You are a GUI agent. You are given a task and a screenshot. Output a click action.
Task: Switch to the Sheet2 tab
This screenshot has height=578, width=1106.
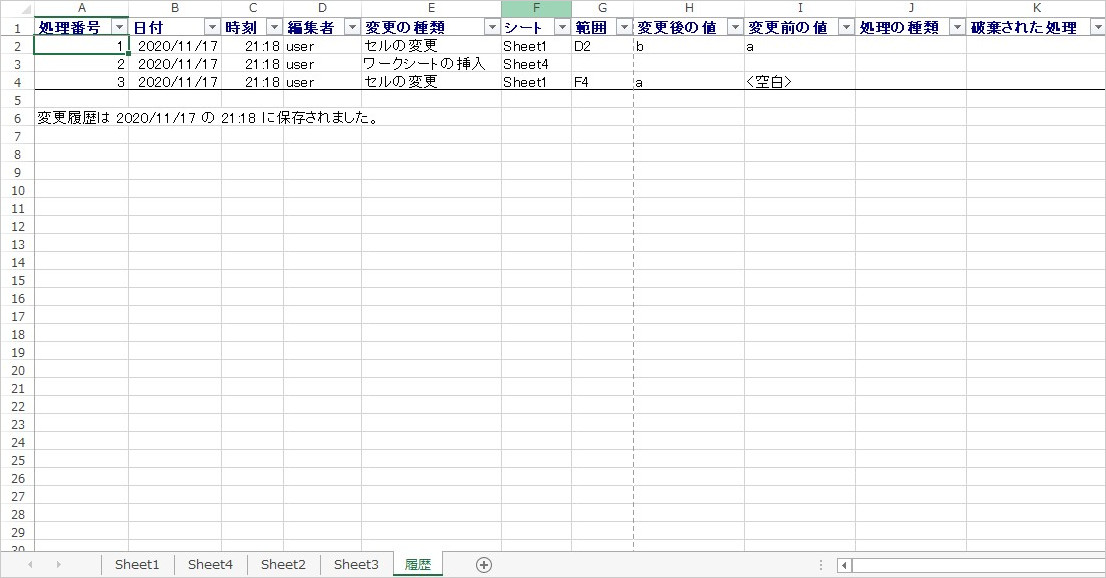coord(283,564)
